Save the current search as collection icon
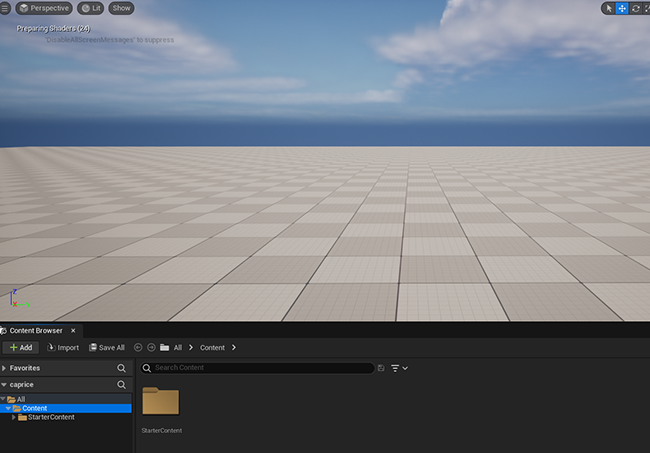The image size is (650, 453). (380, 368)
